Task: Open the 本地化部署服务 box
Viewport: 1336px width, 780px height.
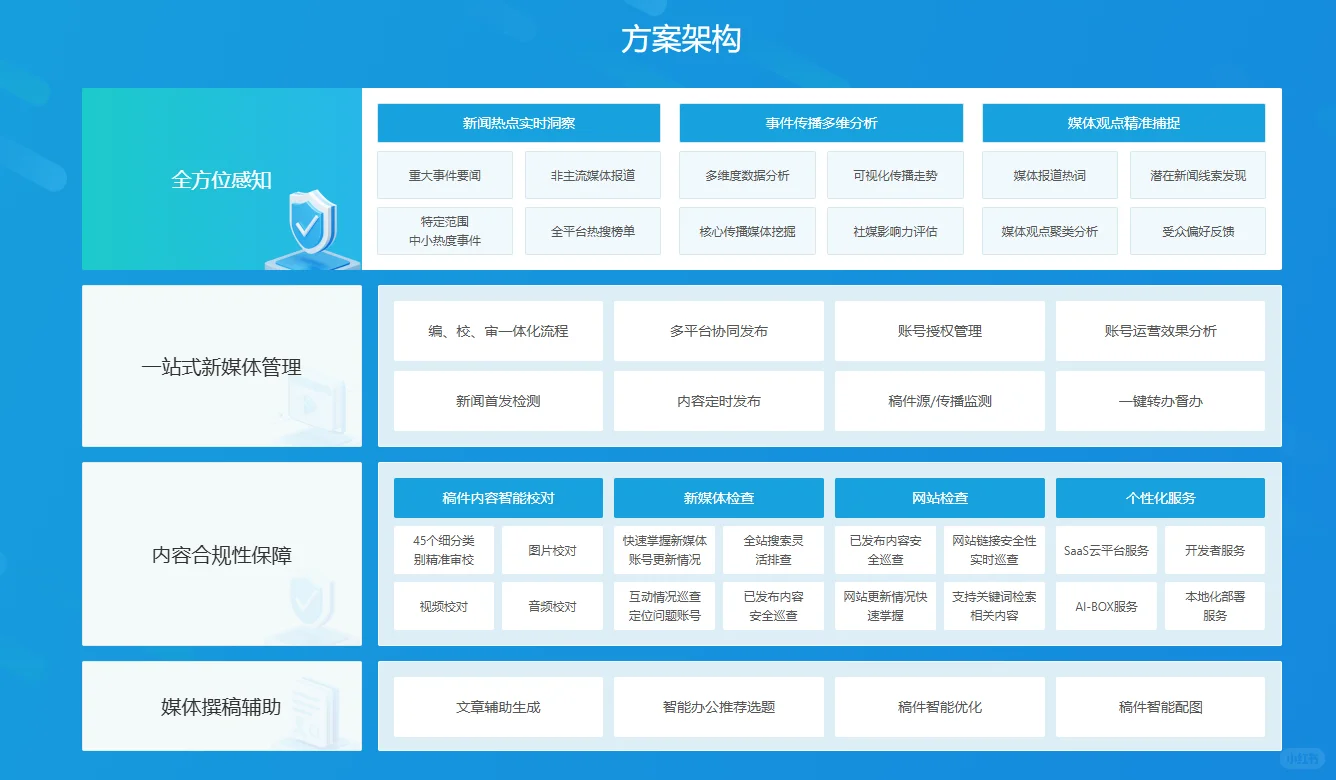Action: [x=1215, y=606]
